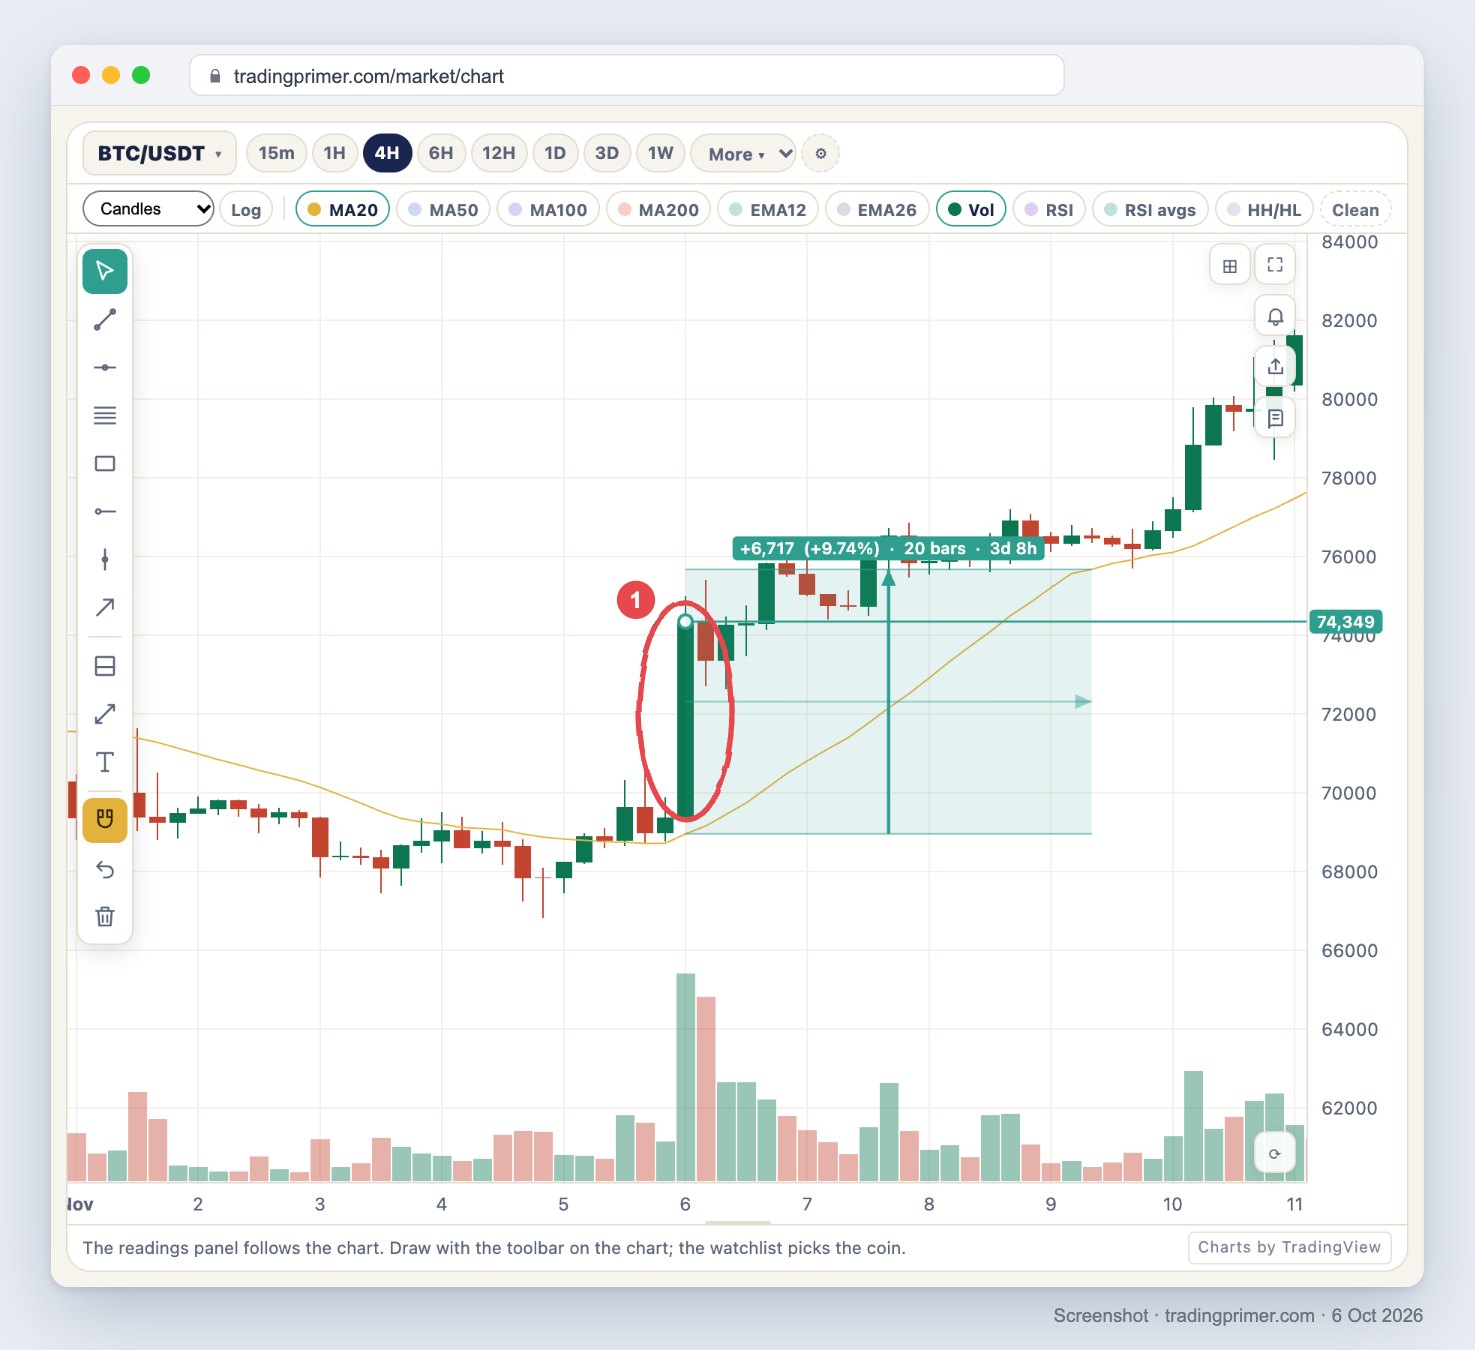Toggle the Vol volume indicator
The width and height of the screenshot is (1475, 1350).
pyautogui.click(x=971, y=209)
